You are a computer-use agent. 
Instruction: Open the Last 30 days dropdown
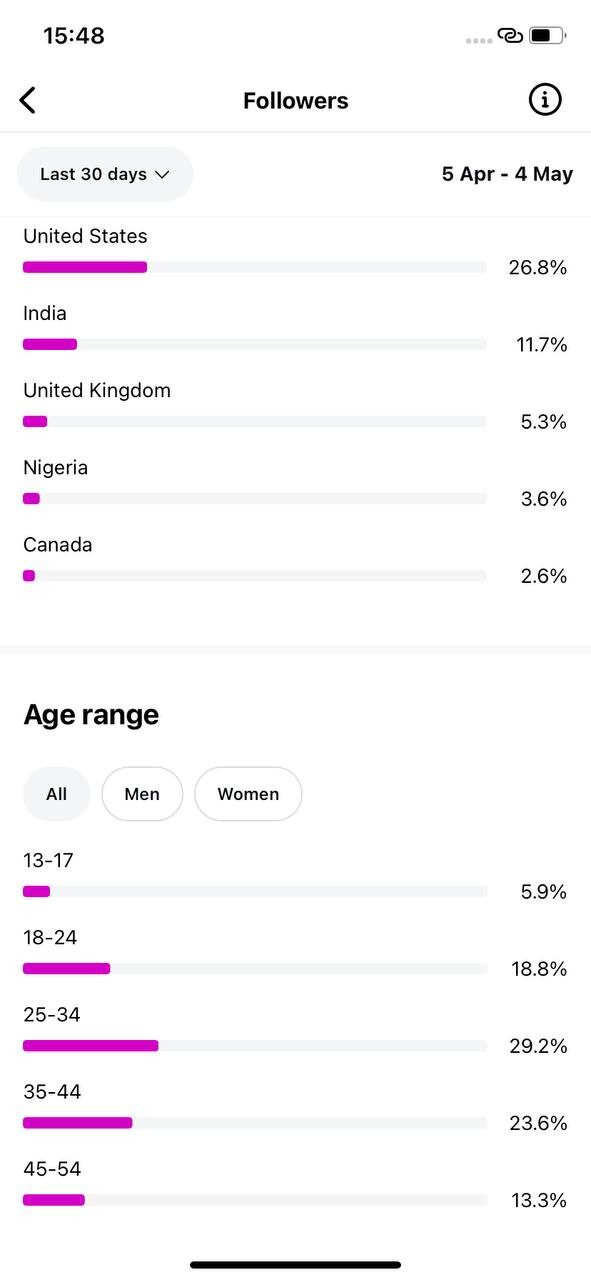pos(105,174)
